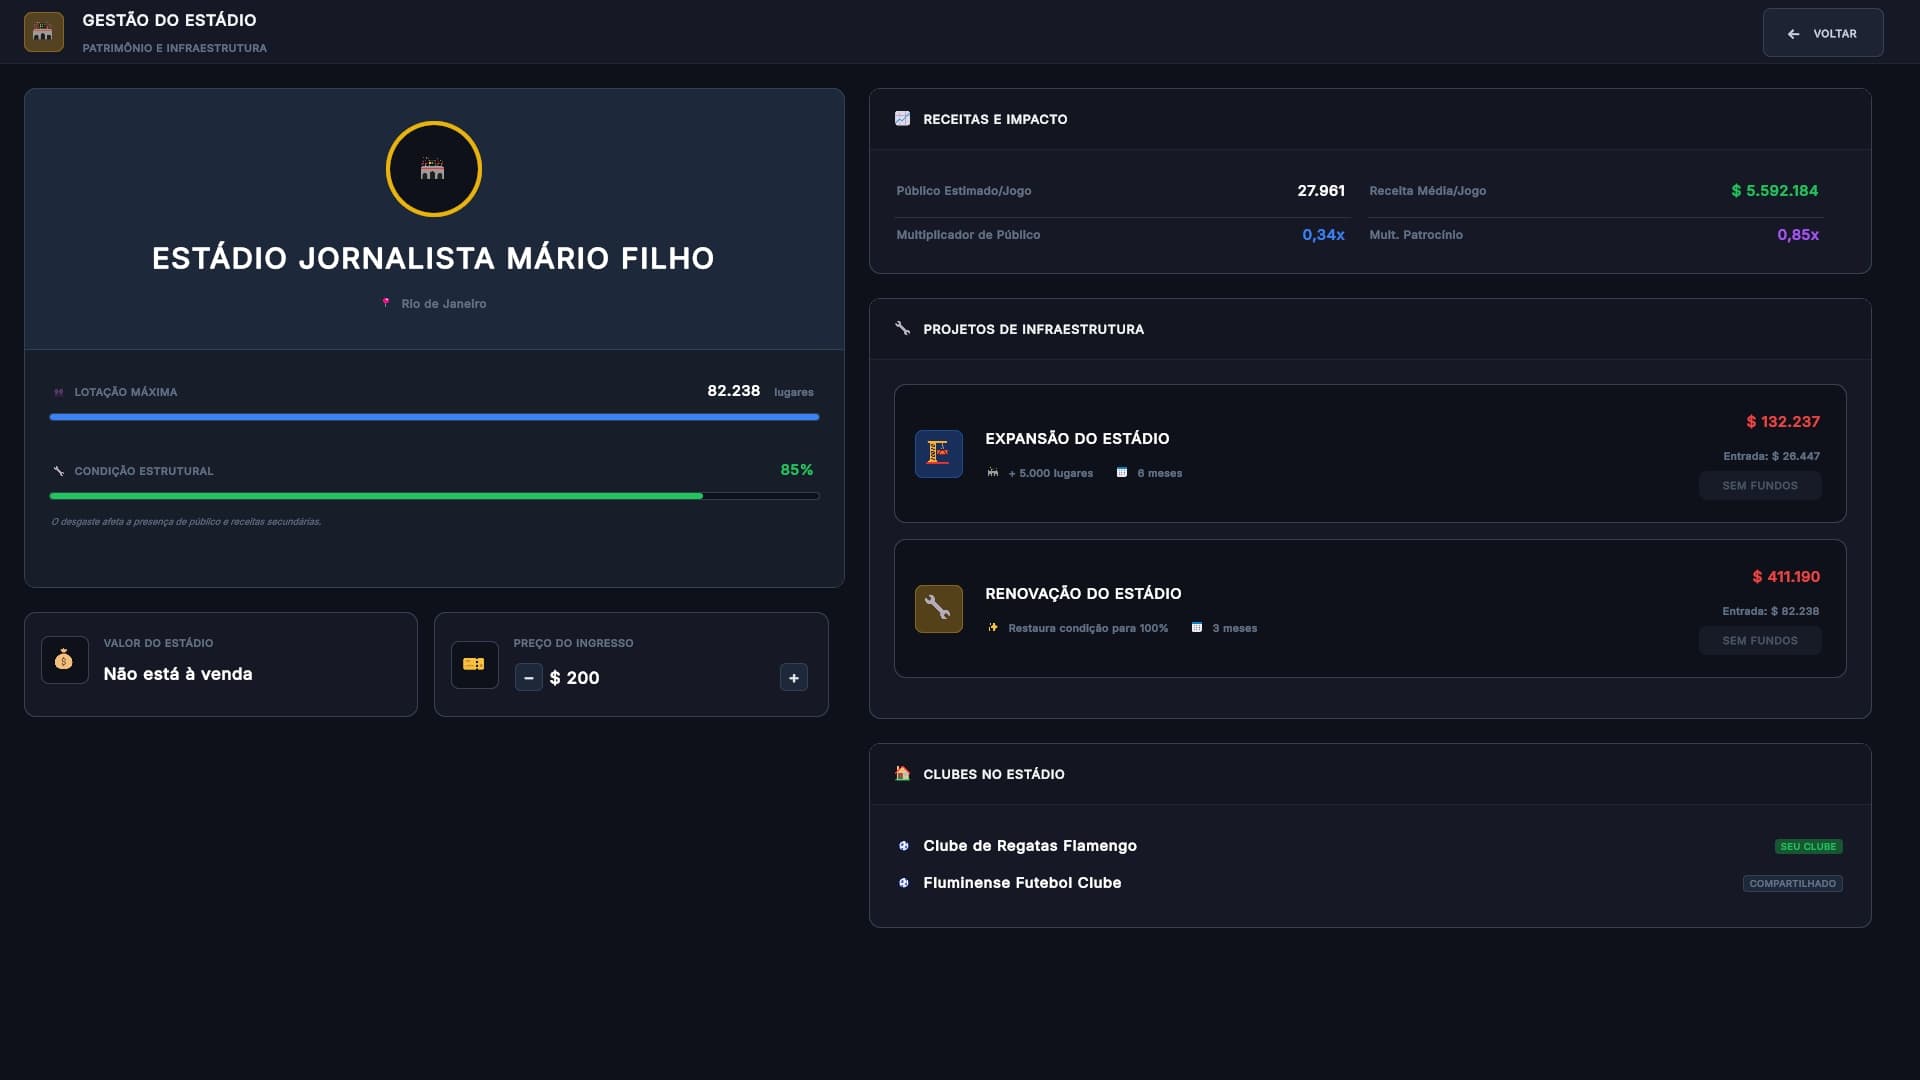
Task: Click the wrench icon beside Projetos de Infraestrutura
Action: pos(902,328)
